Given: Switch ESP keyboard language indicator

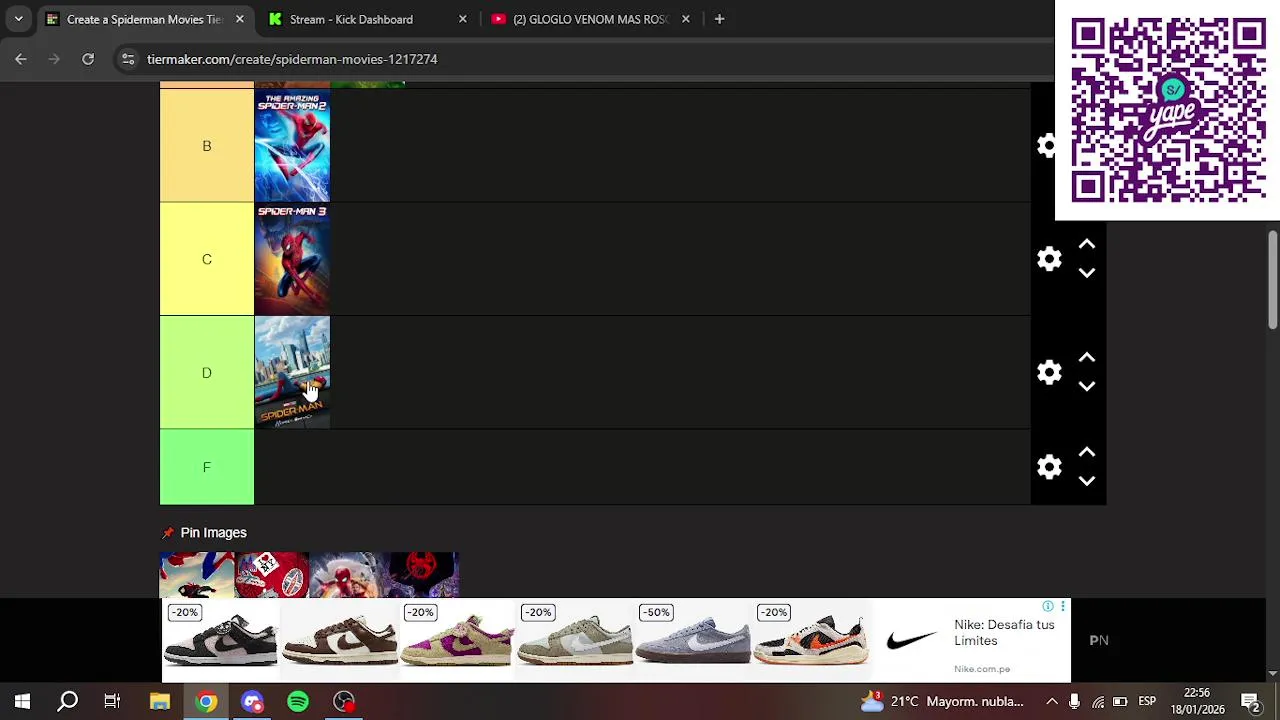Looking at the screenshot, I should (1147, 702).
